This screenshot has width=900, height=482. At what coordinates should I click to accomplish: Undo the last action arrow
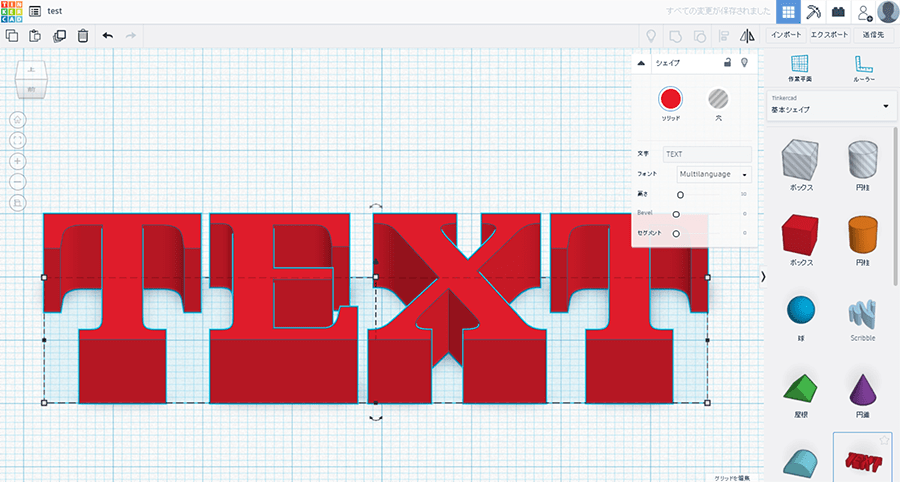[x=108, y=36]
